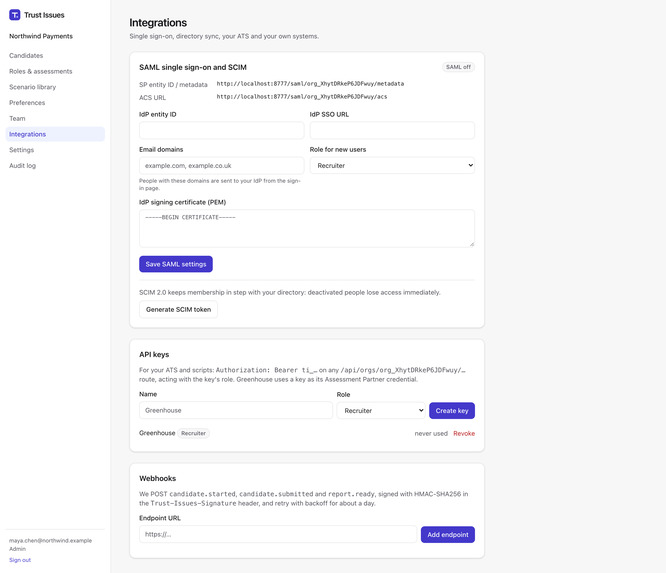Click the API key Name field
This screenshot has height=573, width=666.
pyautogui.click(x=236, y=411)
